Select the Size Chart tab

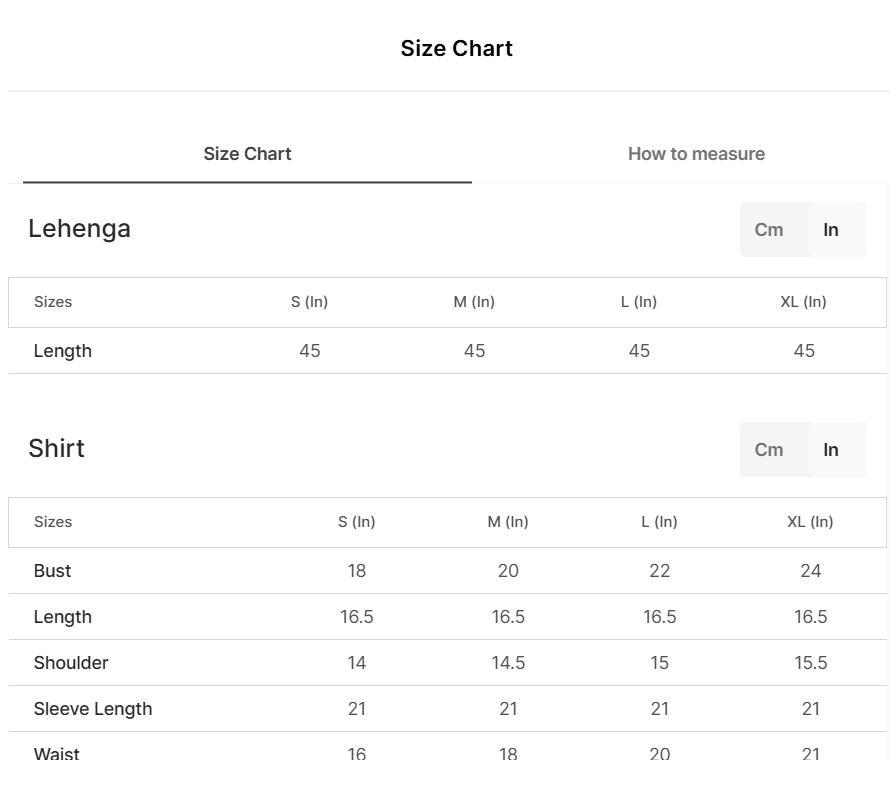[247, 154]
